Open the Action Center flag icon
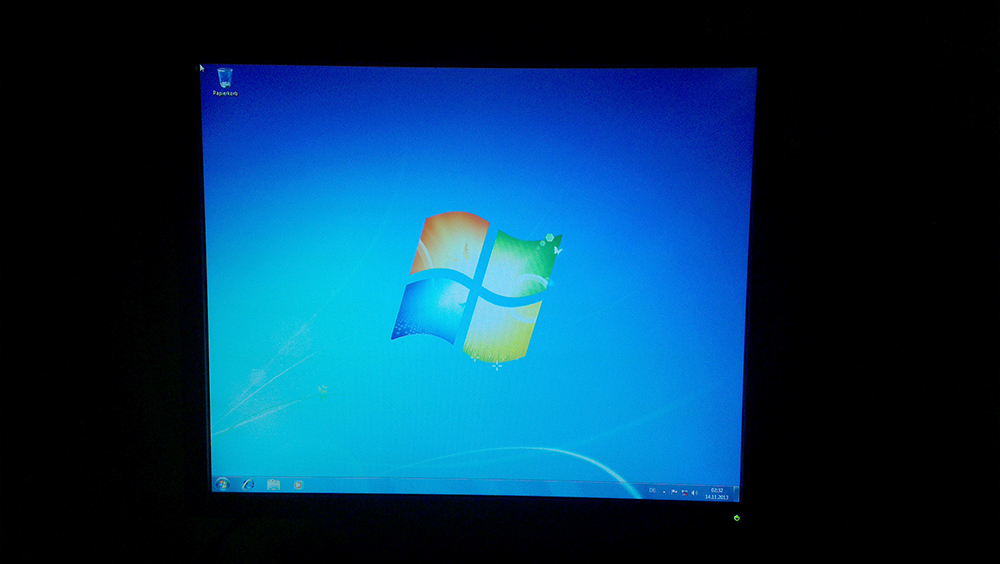Screen dimensions: 1000x564 pyautogui.click(x=675, y=492)
